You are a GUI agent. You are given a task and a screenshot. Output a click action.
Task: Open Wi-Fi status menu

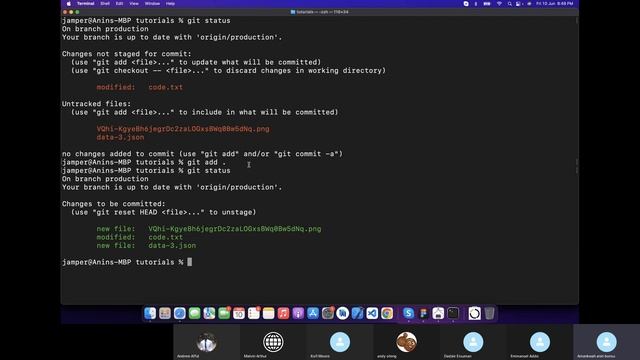499,4
